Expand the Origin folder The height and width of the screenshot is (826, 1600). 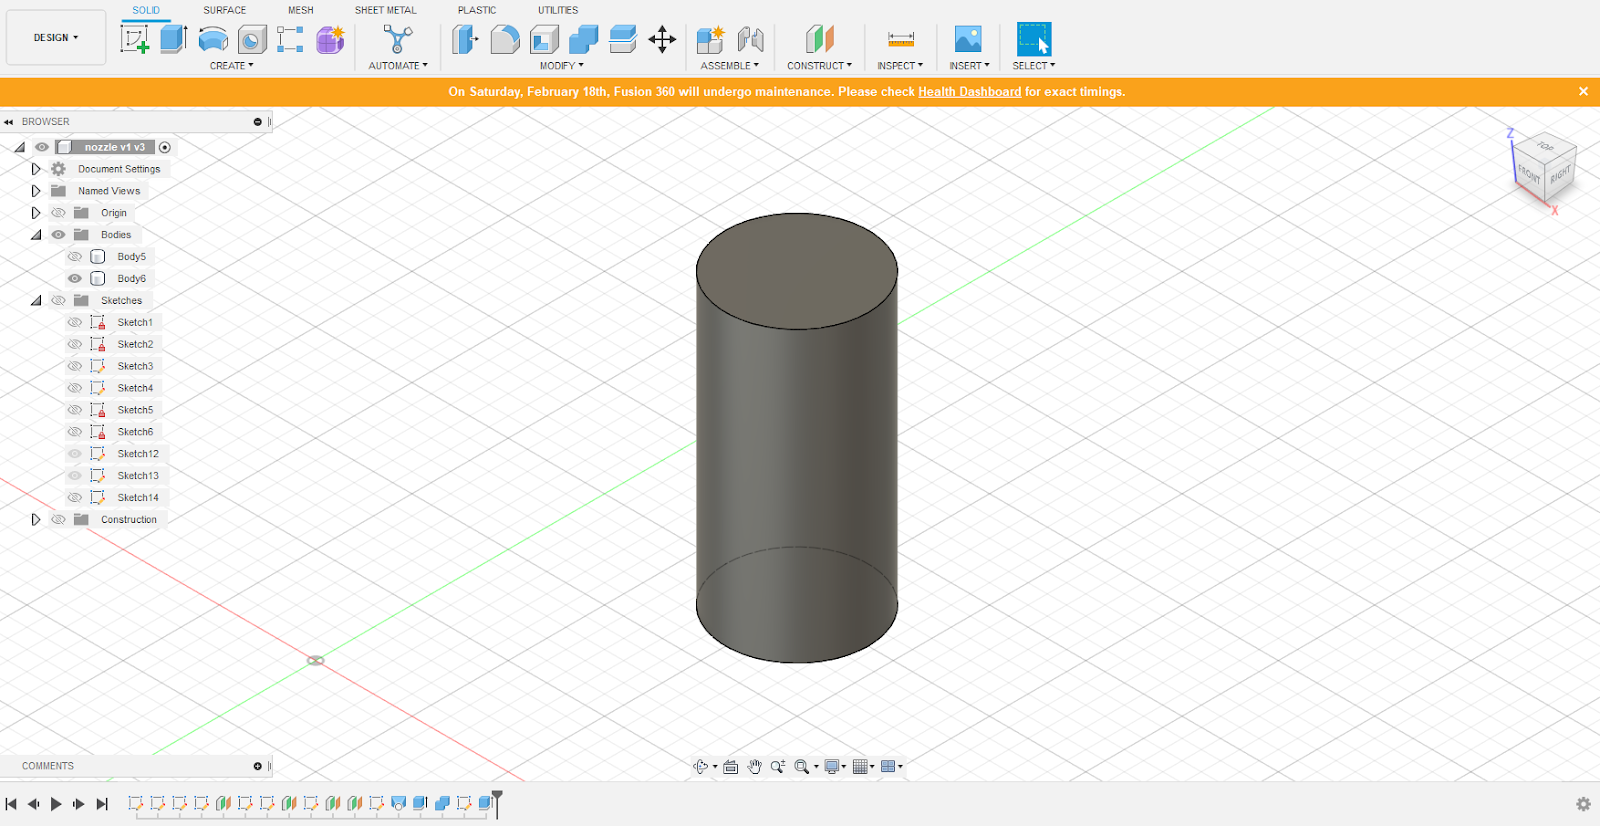36,213
